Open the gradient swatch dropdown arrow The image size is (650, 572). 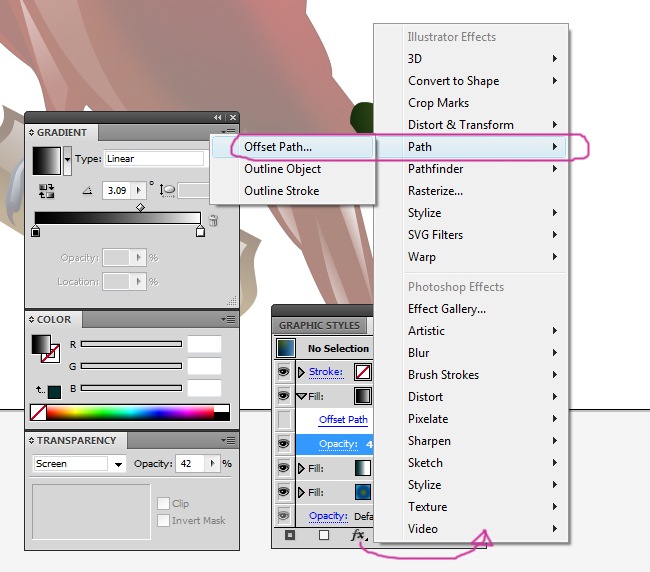pyautogui.click(x=68, y=159)
